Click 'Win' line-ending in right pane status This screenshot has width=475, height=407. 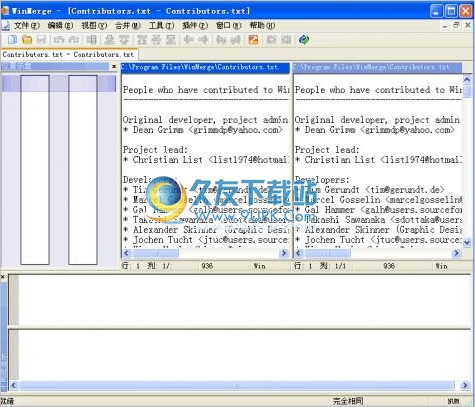pyautogui.click(x=441, y=266)
